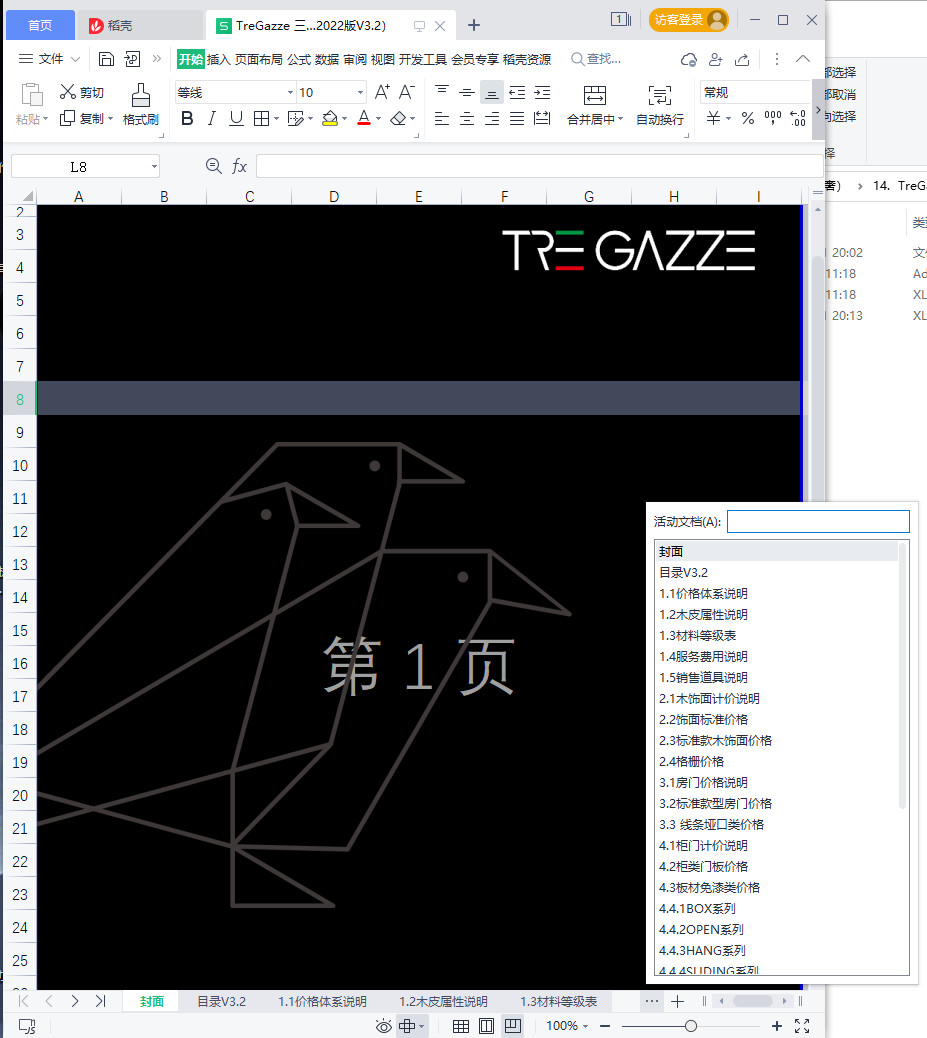
Task: Click the cloud sync icon
Action: 689,60
